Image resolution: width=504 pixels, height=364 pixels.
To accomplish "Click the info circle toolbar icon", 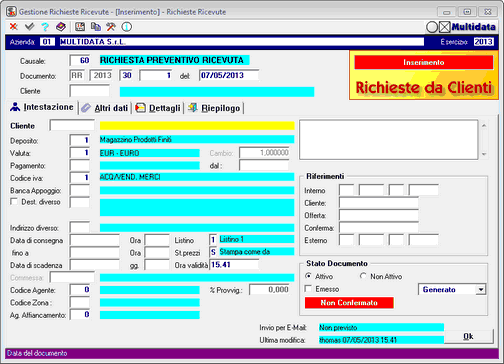I will tap(127, 27).
